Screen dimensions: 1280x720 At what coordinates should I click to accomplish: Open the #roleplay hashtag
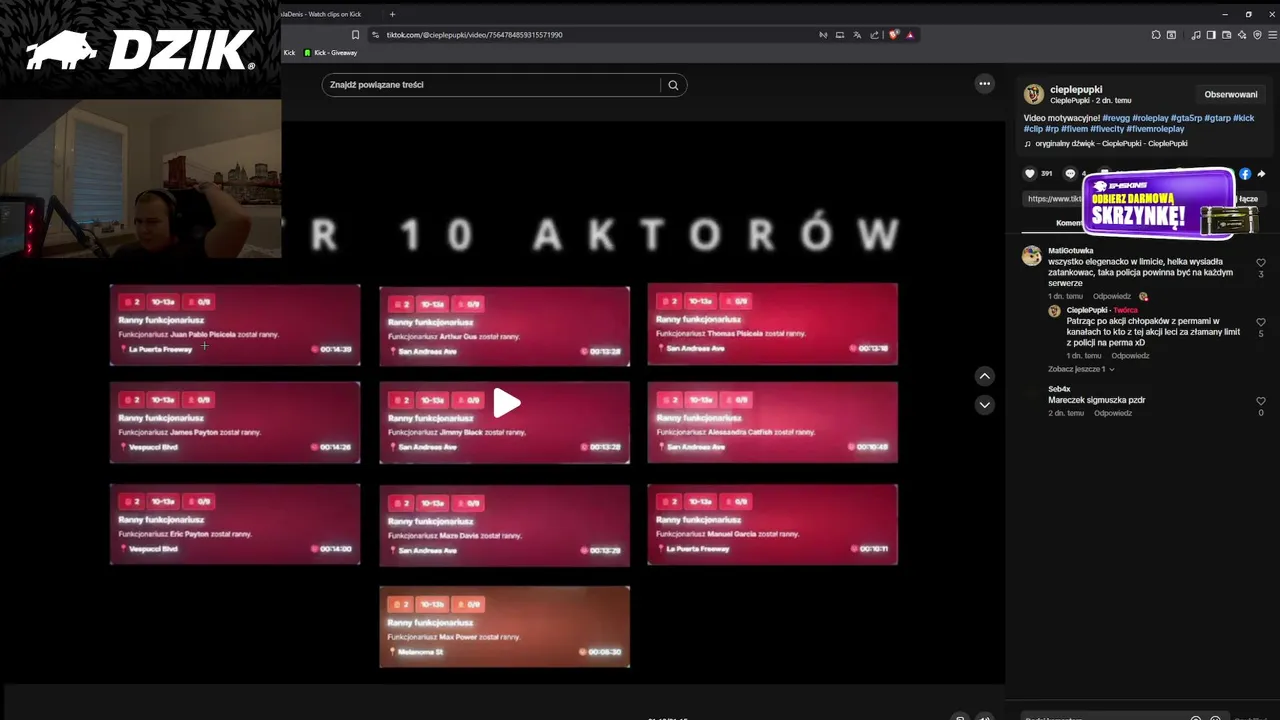pos(1150,118)
